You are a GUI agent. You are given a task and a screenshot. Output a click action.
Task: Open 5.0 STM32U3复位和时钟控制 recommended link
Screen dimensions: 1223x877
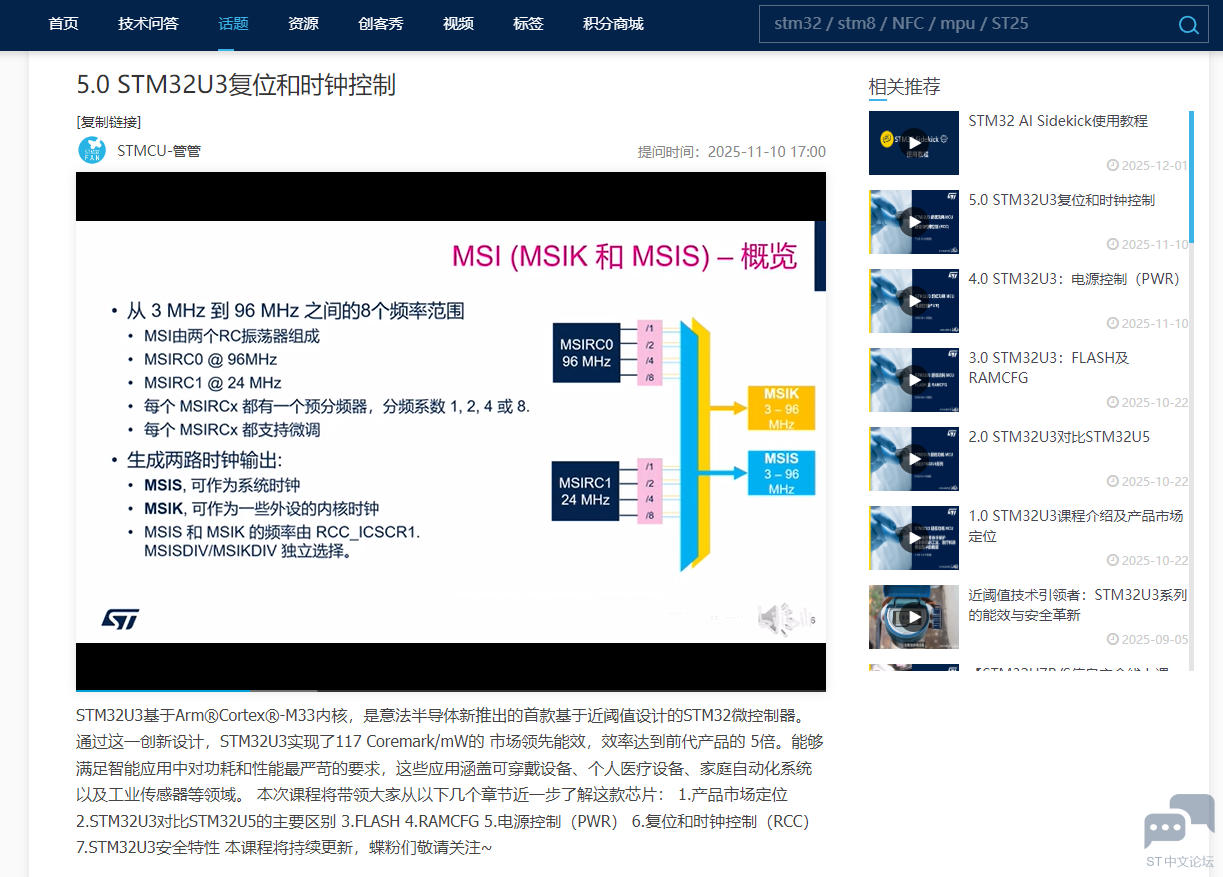(1062, 200)
